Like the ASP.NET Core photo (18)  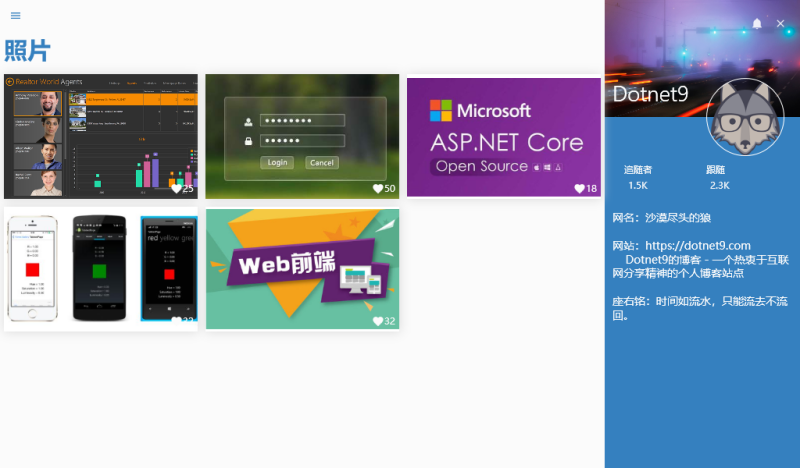[580, 189]
